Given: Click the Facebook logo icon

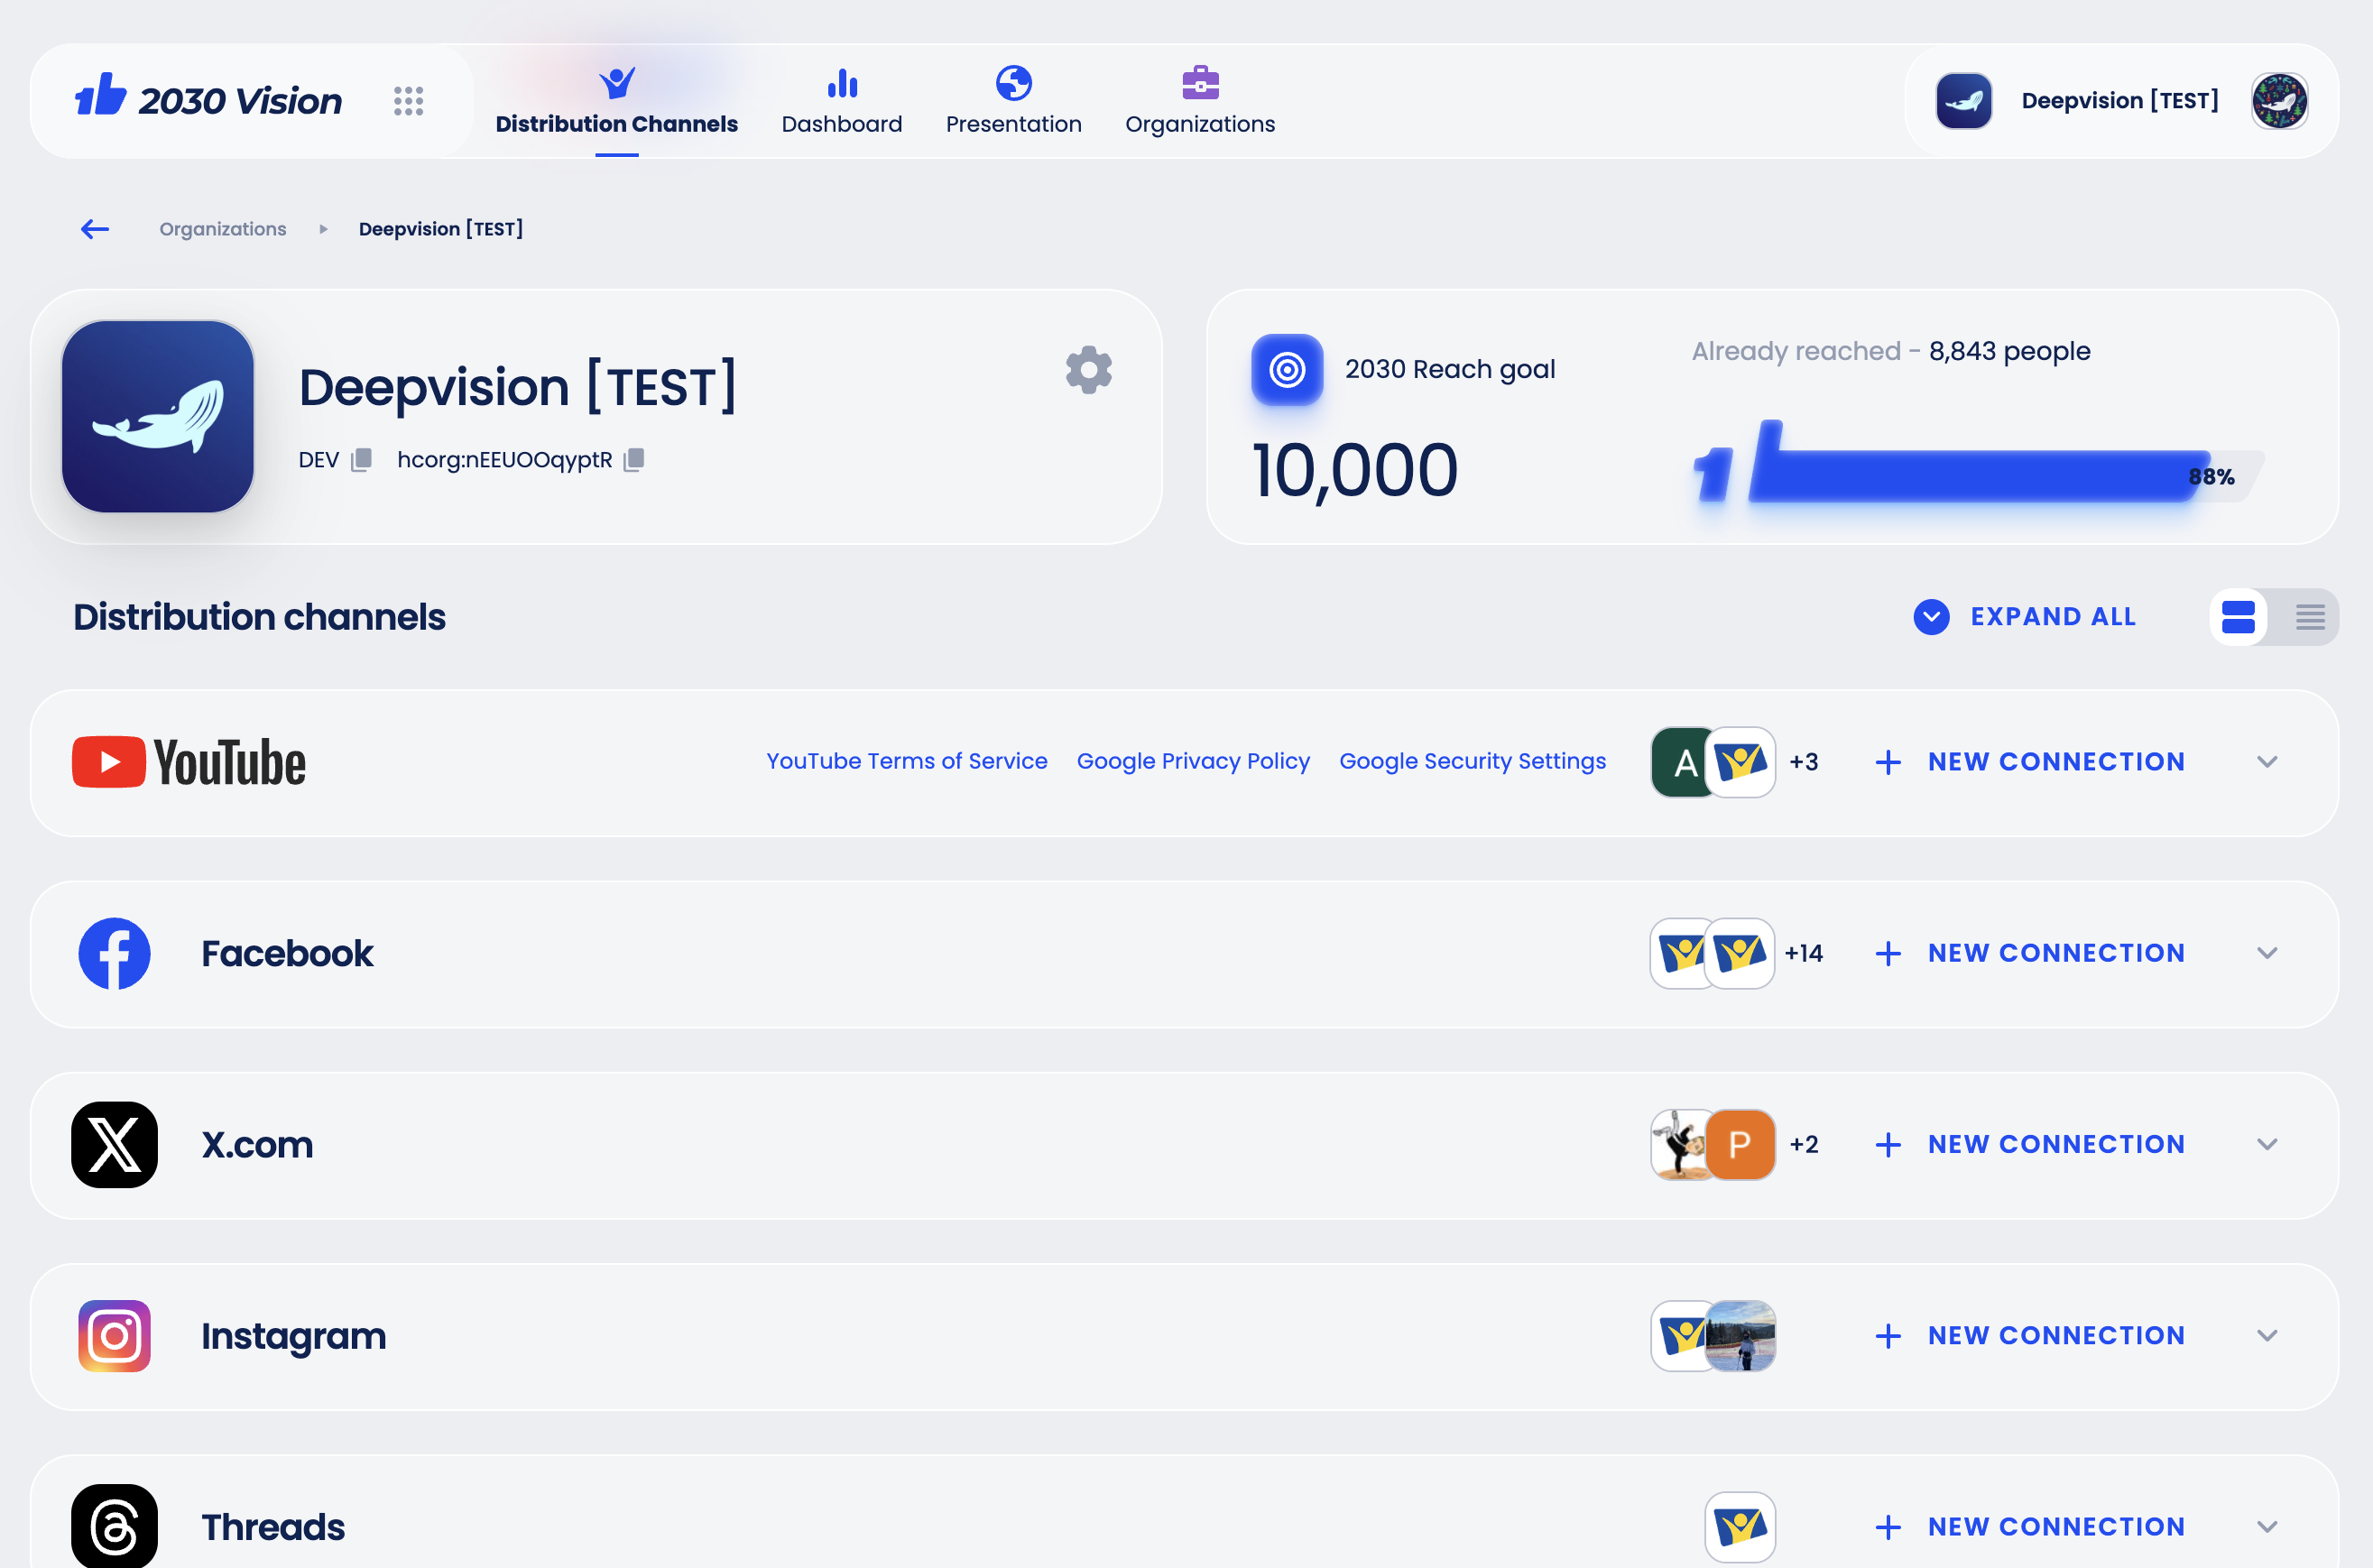Looking at the screenshot, I should [114, 954].
